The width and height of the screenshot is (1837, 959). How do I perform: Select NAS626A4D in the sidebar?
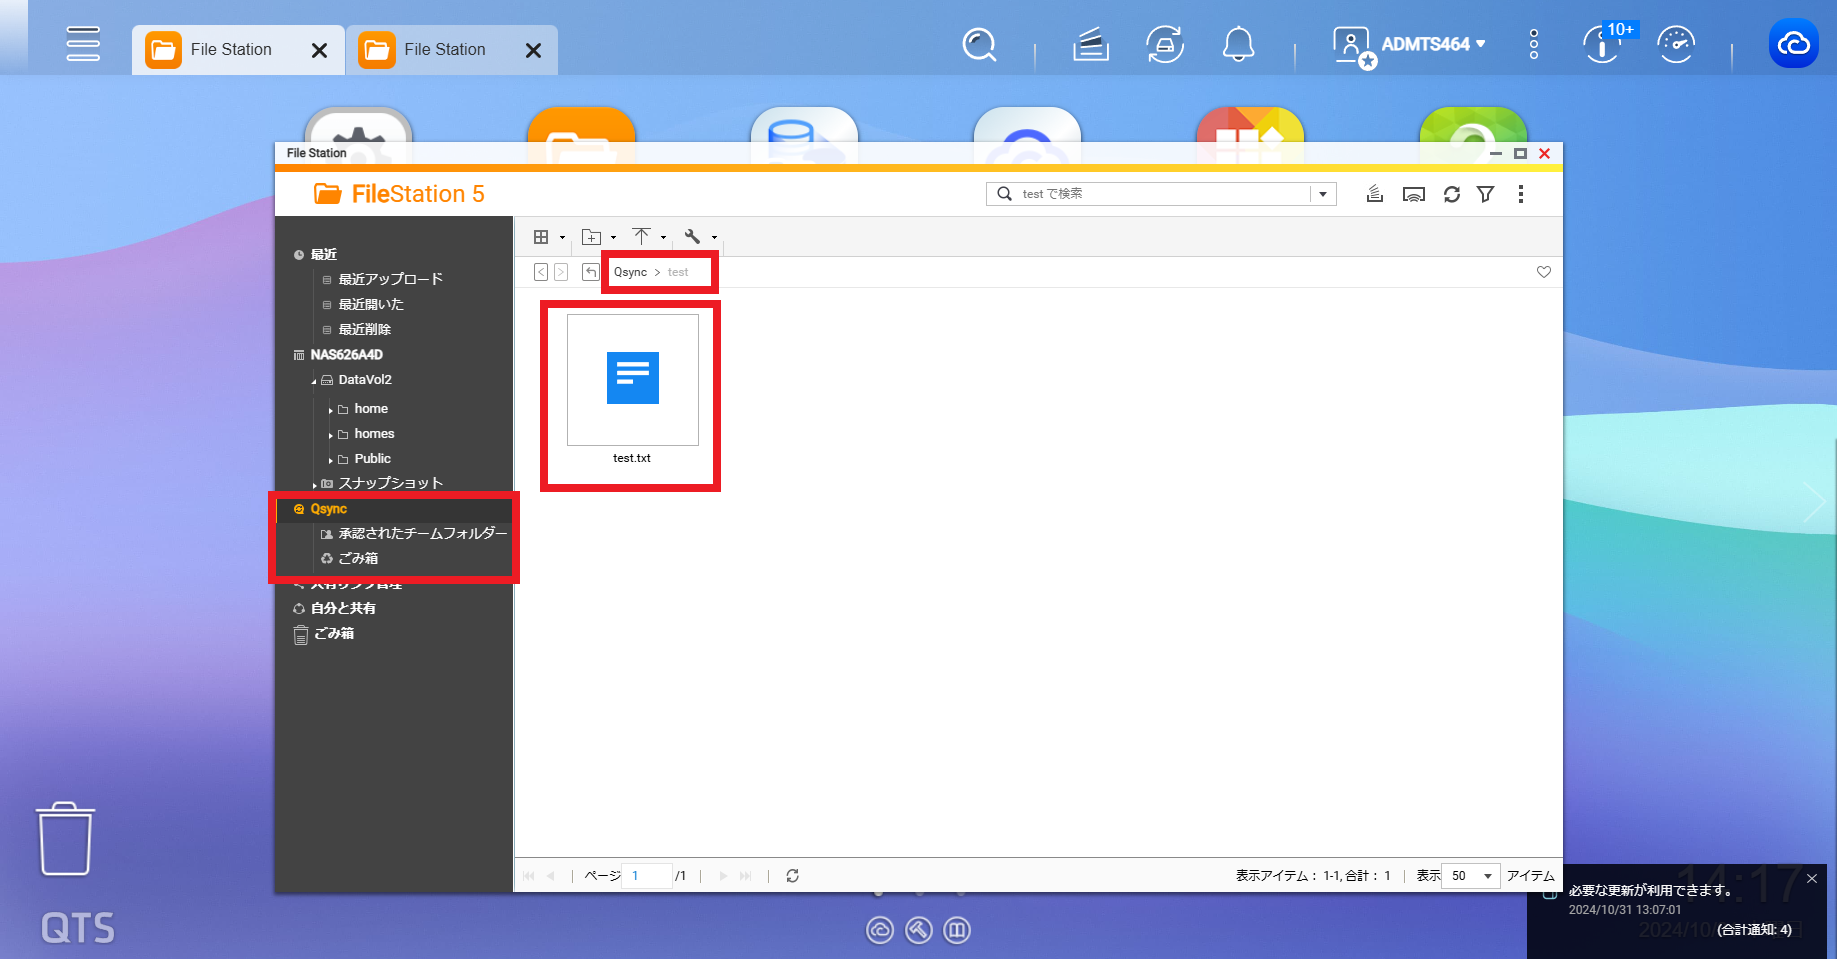click(x=346, y=355)
